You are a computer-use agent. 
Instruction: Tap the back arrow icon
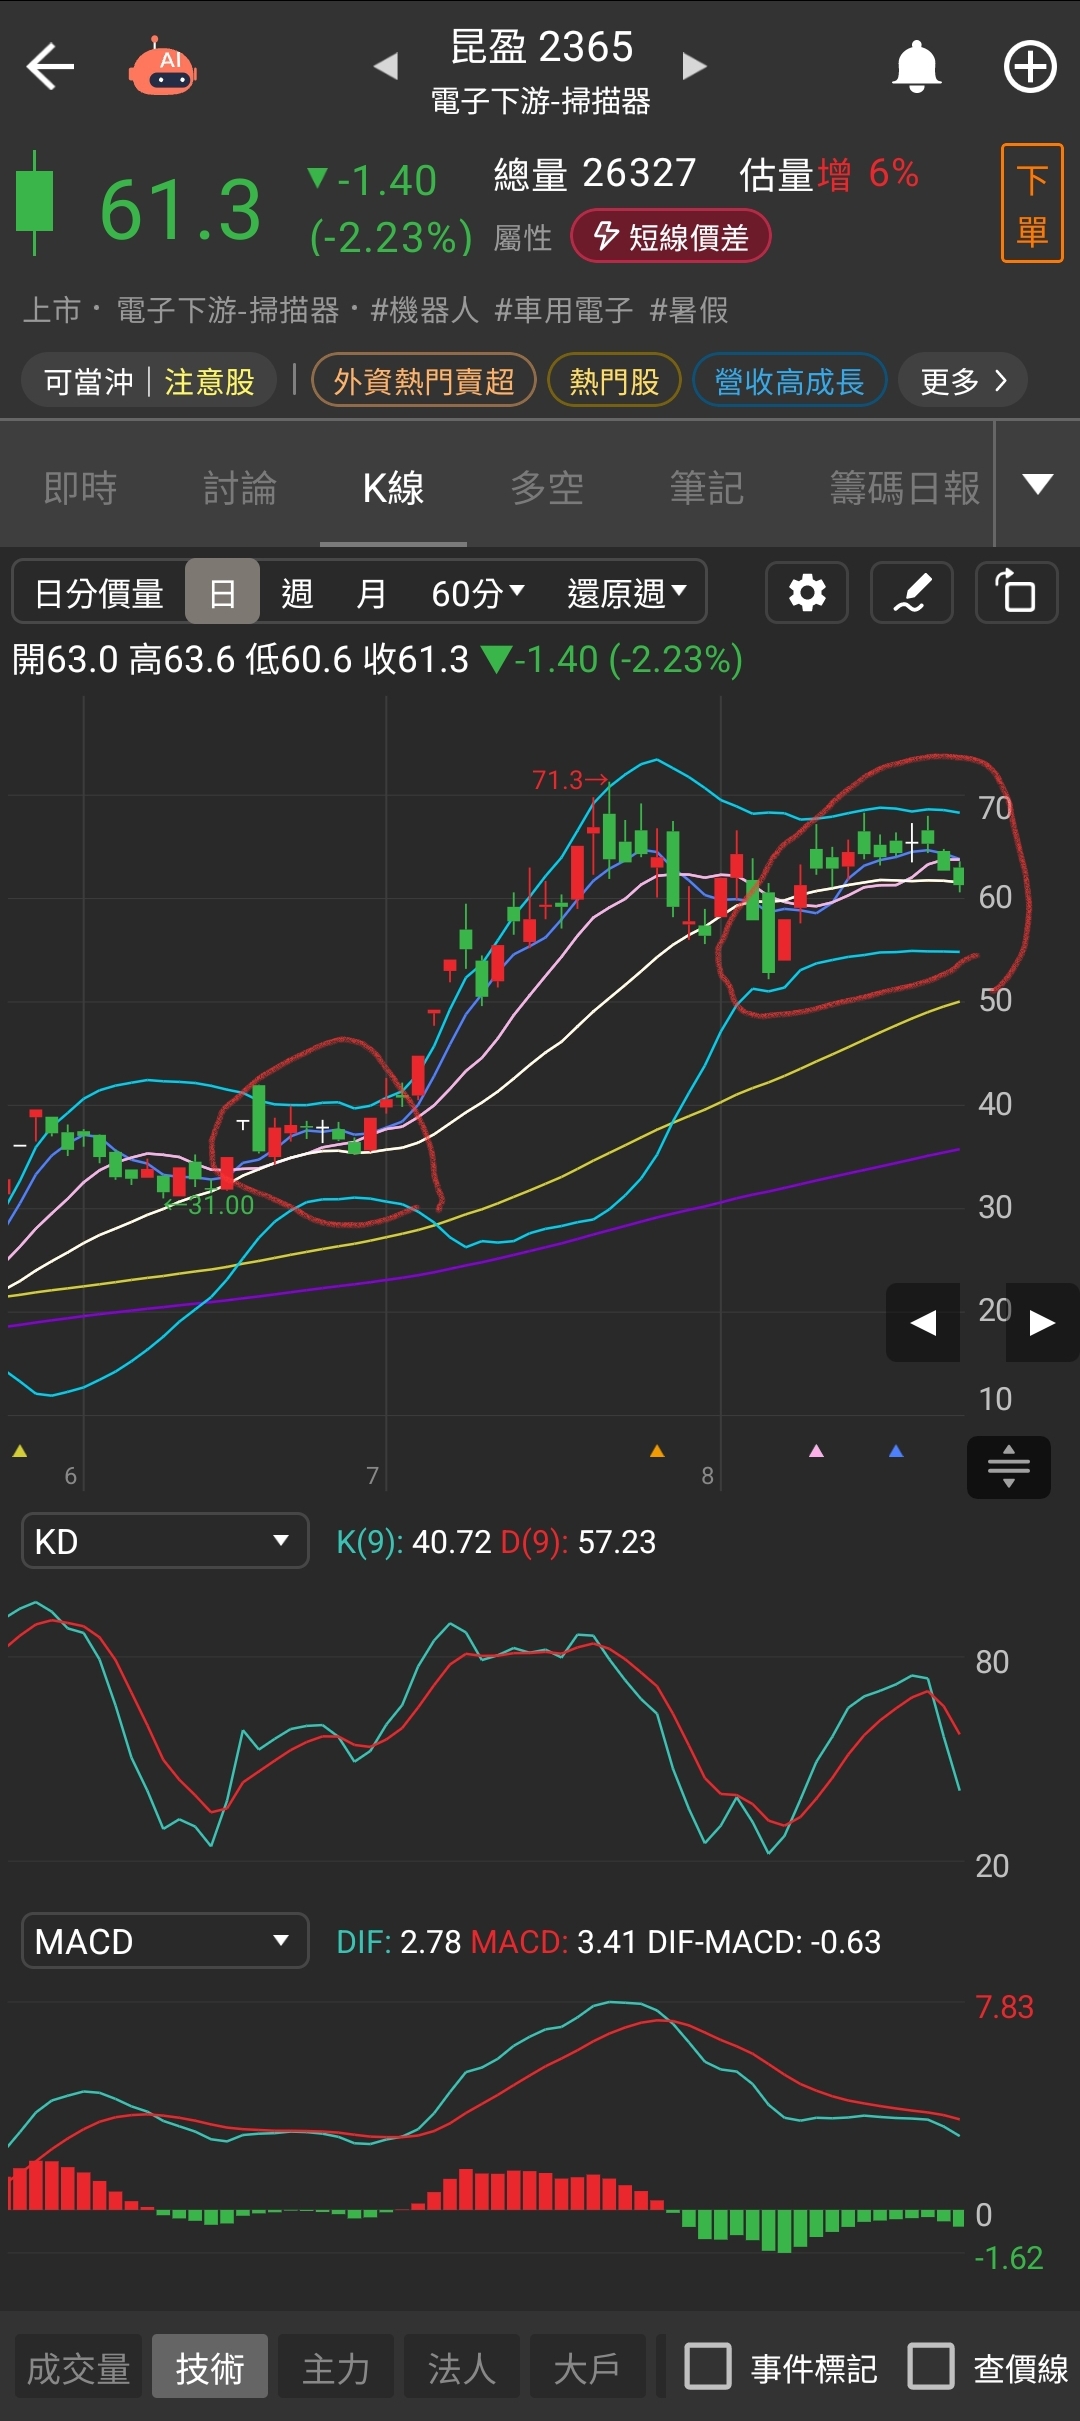(50, 67)
